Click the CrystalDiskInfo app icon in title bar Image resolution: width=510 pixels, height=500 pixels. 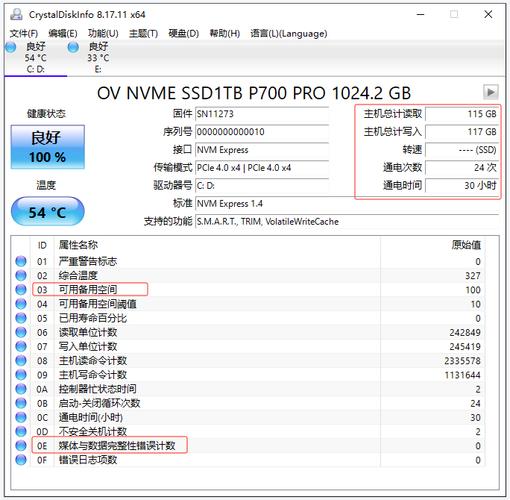coord(16,14)
